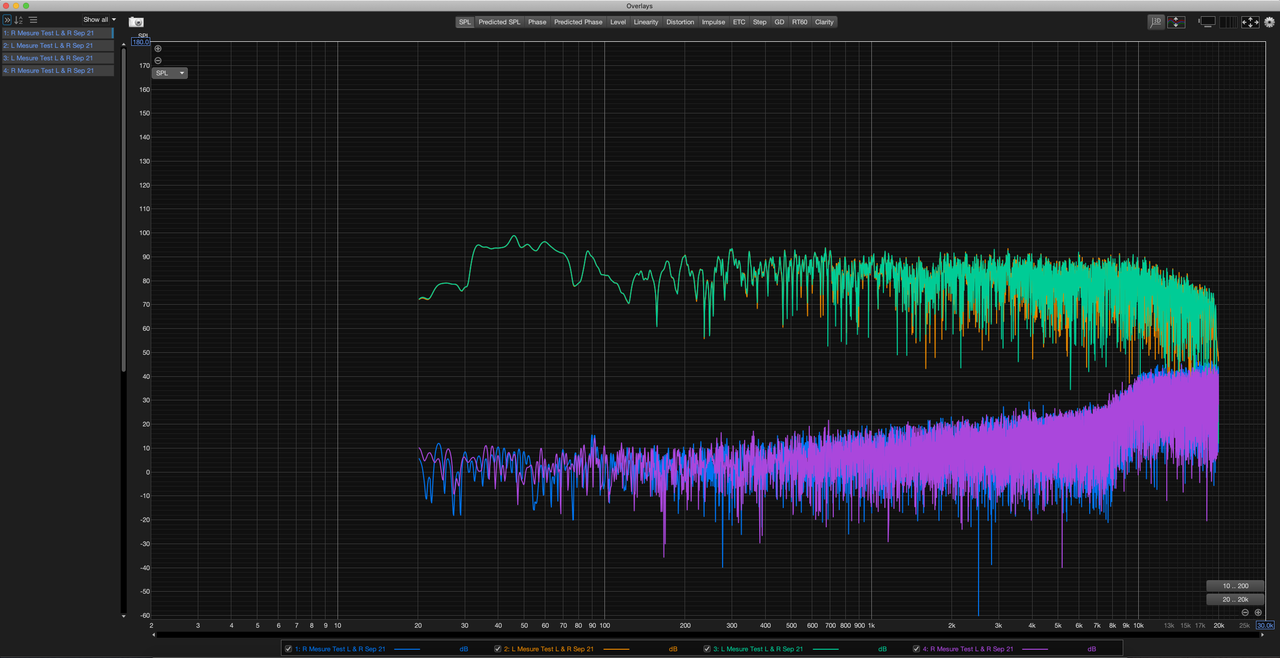This screenshot has width=1280, height=658.
Task: Open the Show all filter dropdown
Action: pos(99,20)
